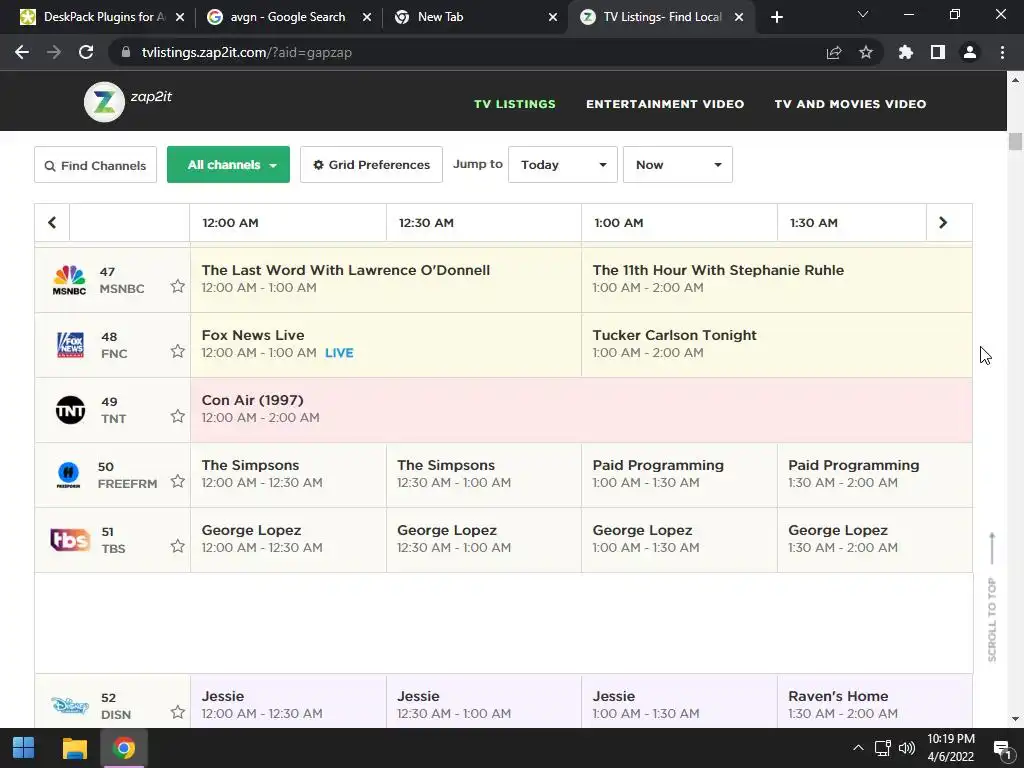This screenshot has width=1024, height=768.
Task: Click the browser forward arrow
Action: (x=54, y=52)
